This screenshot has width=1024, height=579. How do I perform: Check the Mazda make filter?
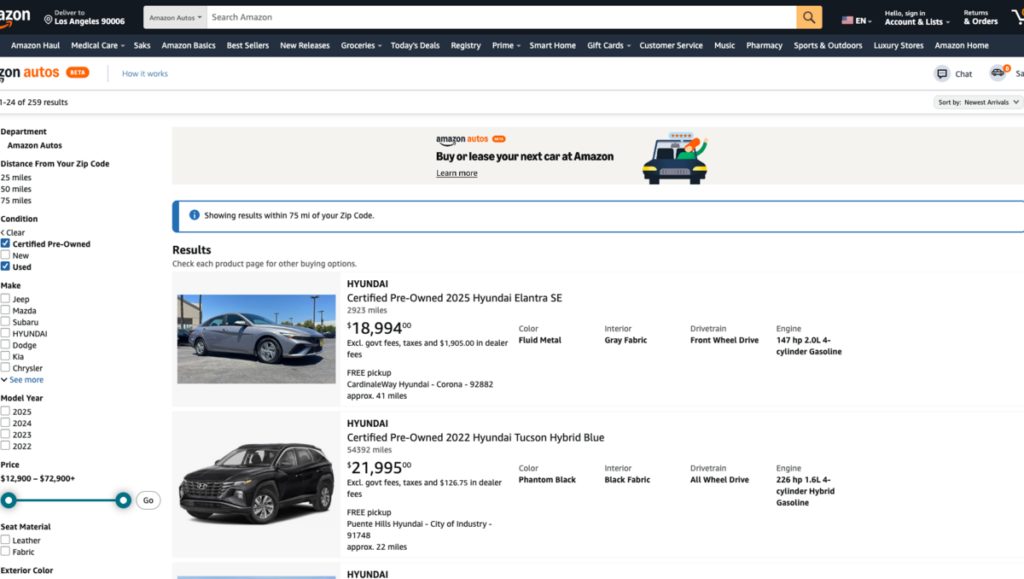click(5, 310)
